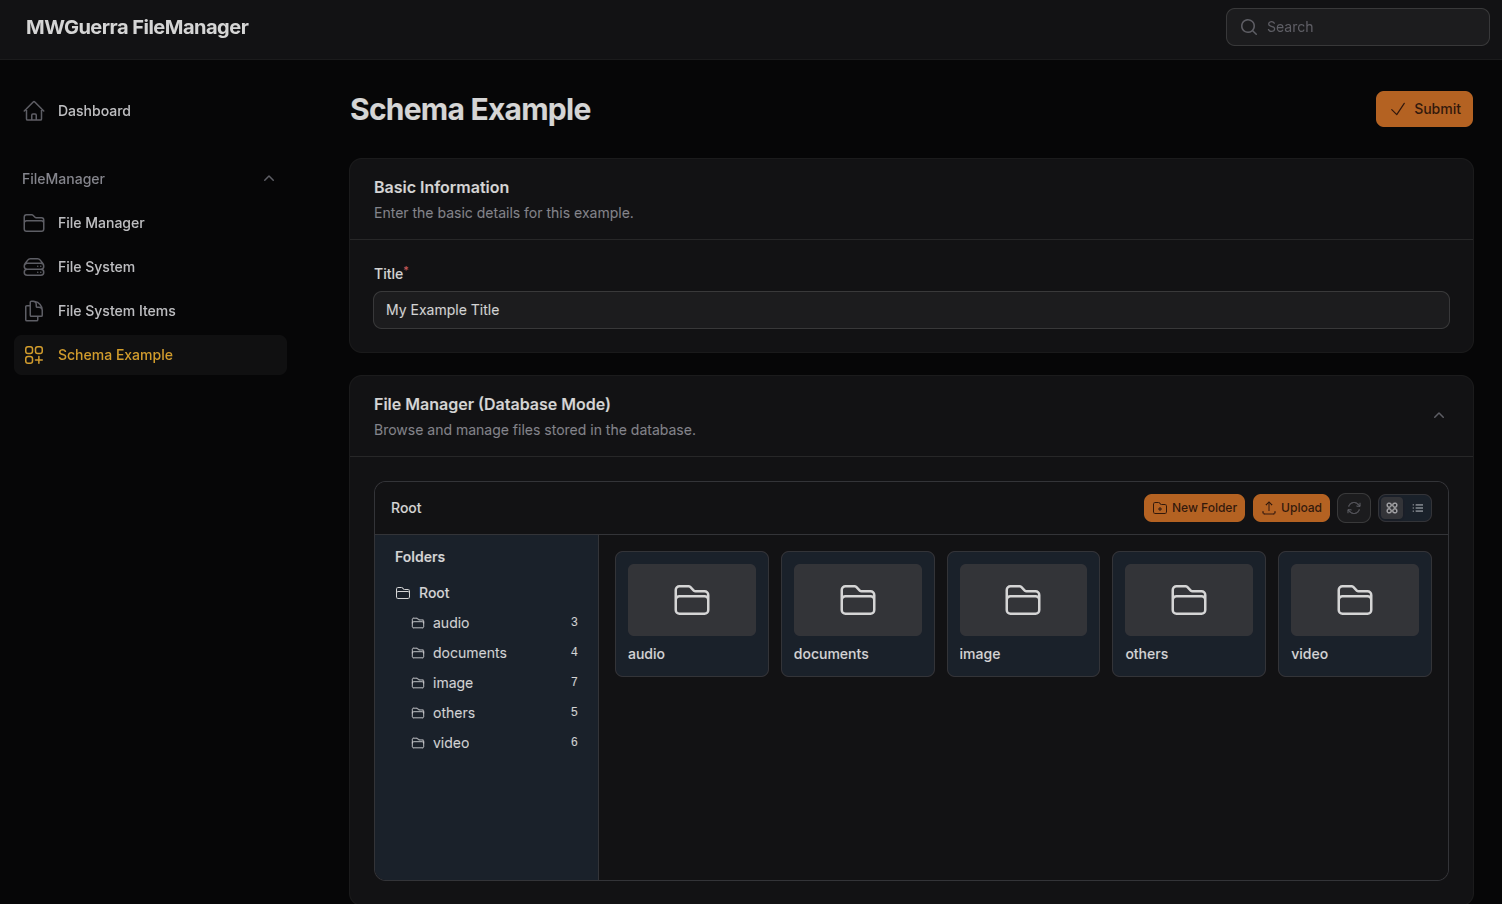Click the search magnifier icon
The image size is (1502, 904).
(1249, 27)
